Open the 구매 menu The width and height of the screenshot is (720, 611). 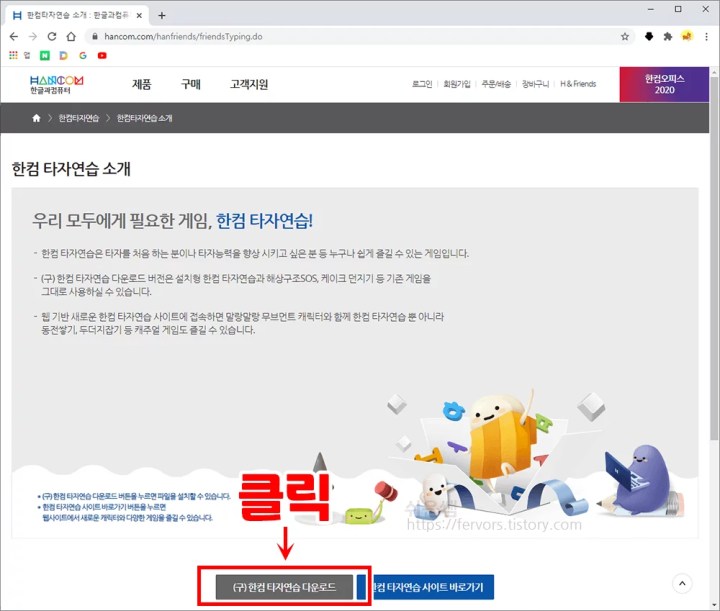click(x=191, y=84)
